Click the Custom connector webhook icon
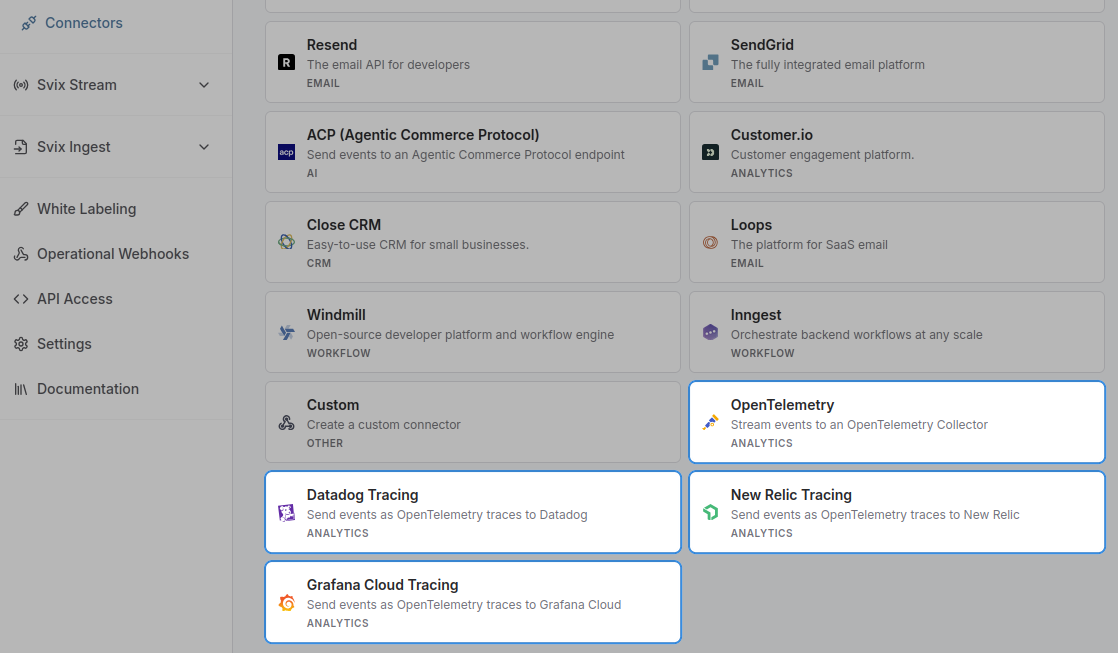 (x=287, y=422)
